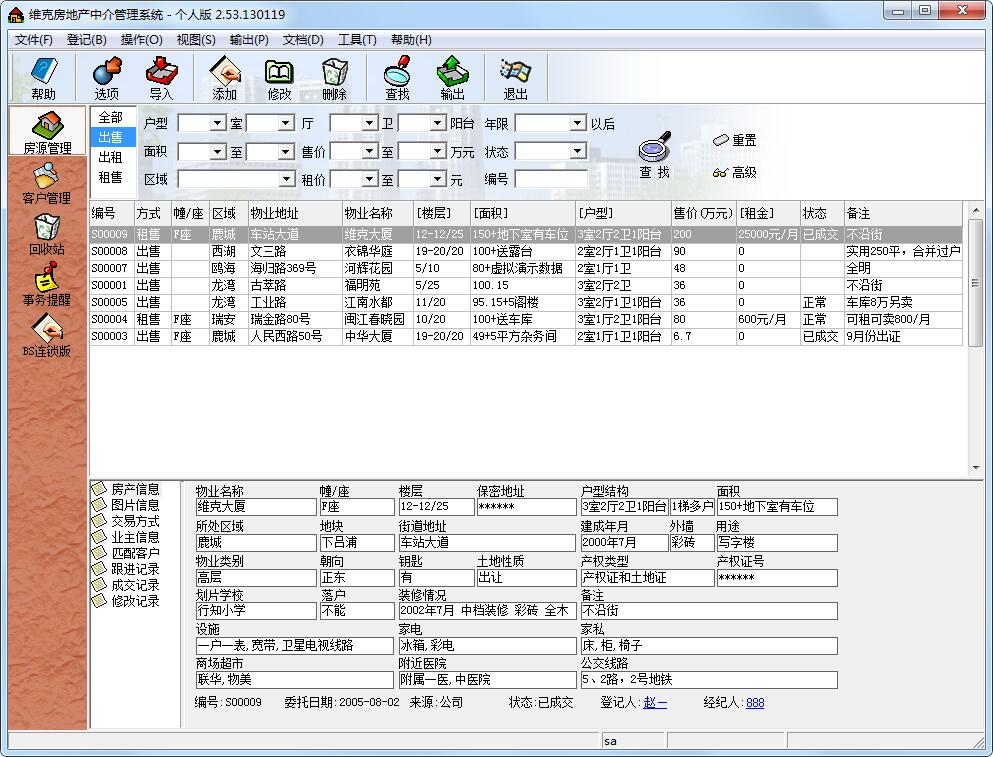Click the 赵一 registrant link
The image size is (993, 757).
(655, 703)
